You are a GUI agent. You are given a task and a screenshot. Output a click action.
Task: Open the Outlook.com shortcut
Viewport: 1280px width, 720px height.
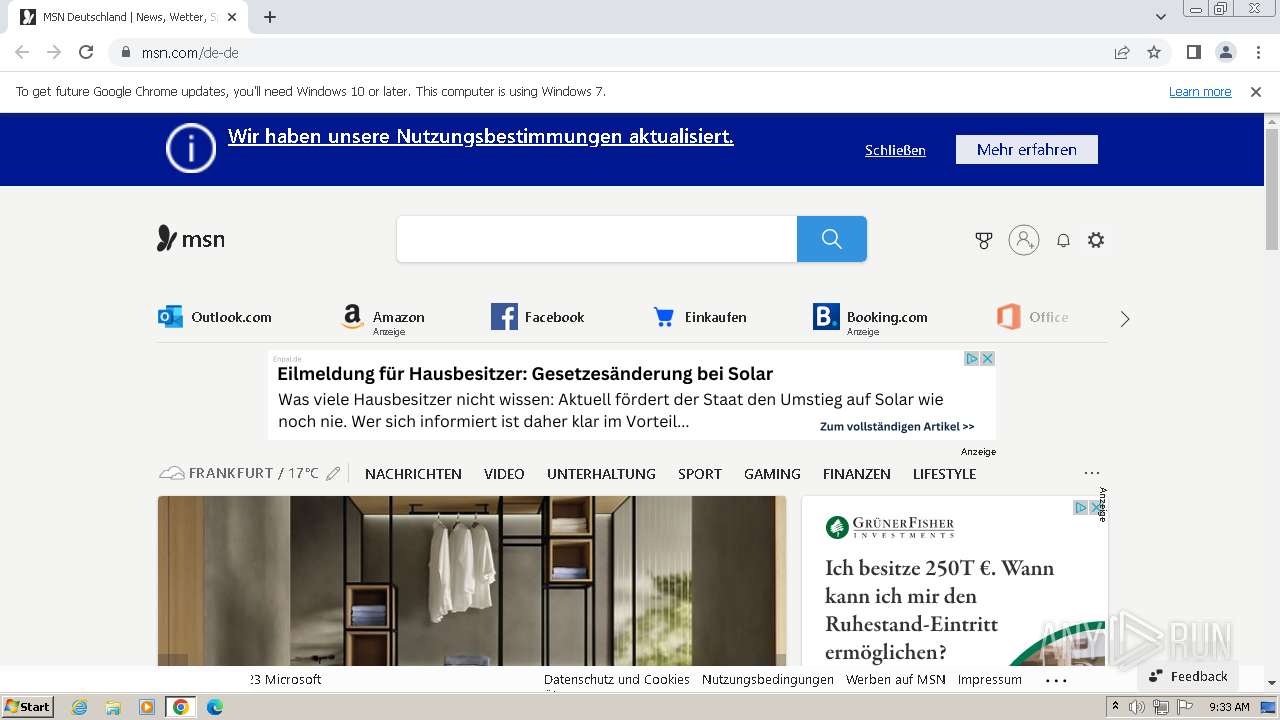215,317
